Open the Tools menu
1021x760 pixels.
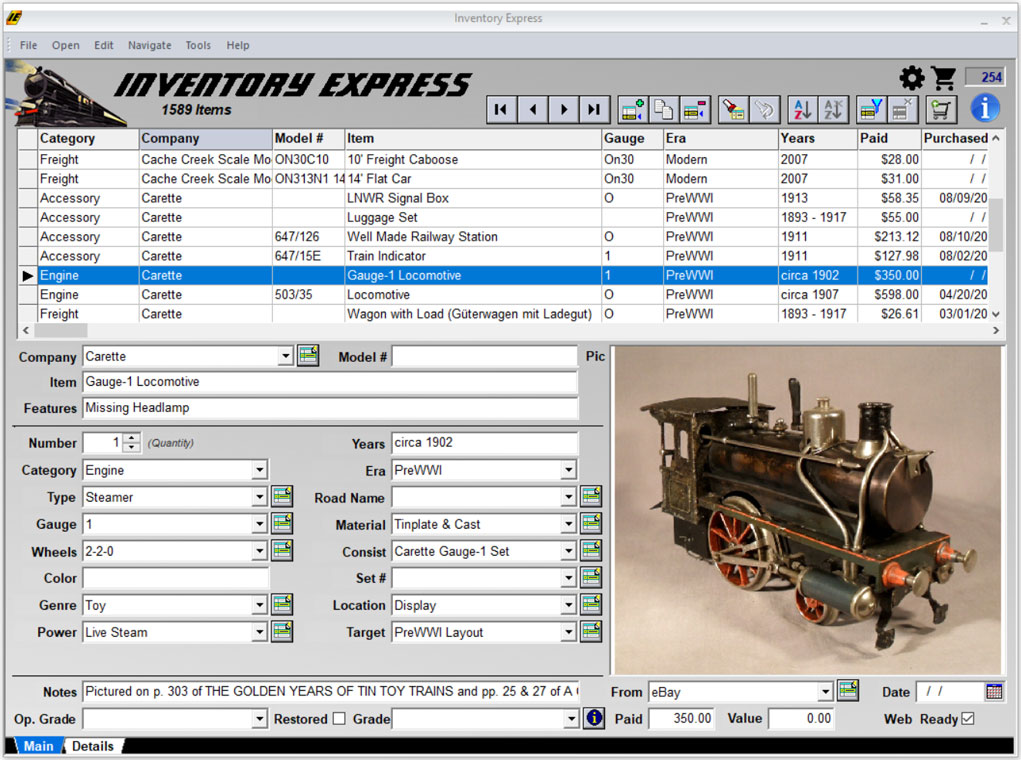point(197,45)
